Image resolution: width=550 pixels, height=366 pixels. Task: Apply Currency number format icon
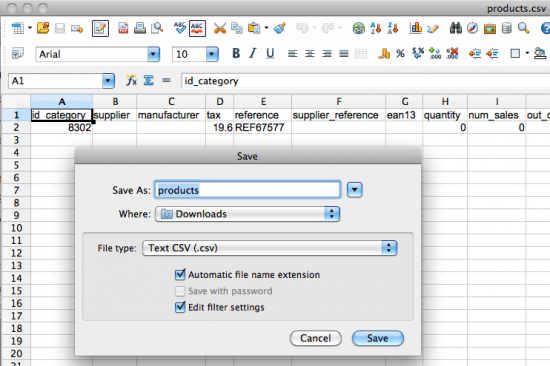point(384,54)
